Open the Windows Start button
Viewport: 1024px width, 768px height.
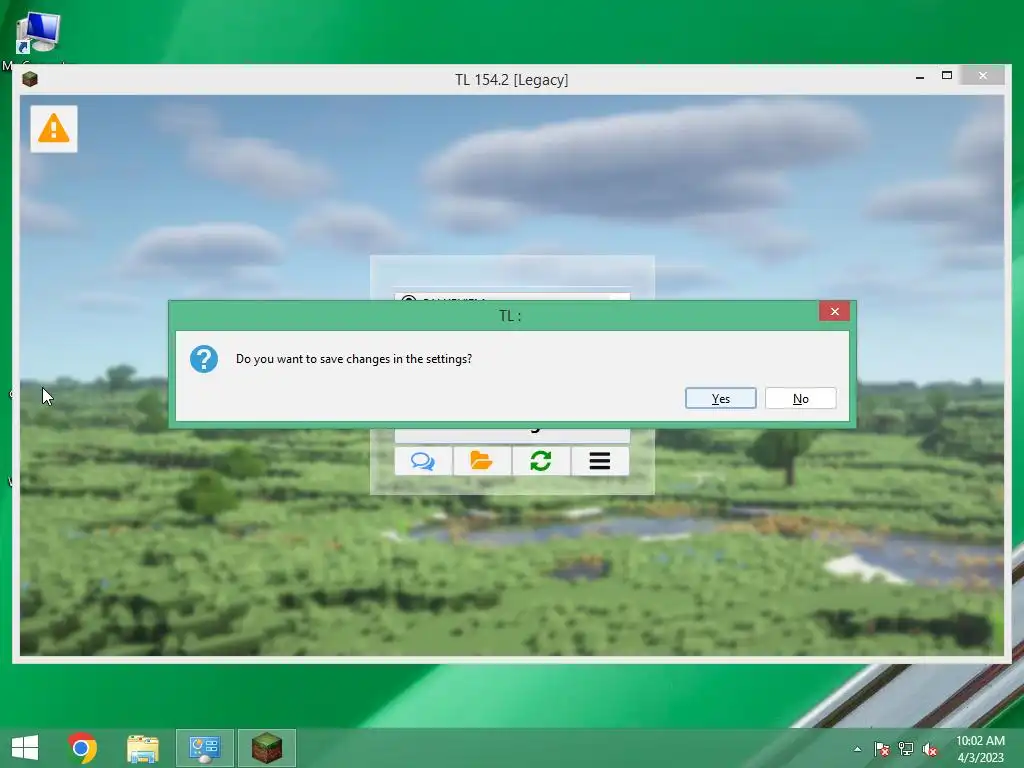(25, 748)
